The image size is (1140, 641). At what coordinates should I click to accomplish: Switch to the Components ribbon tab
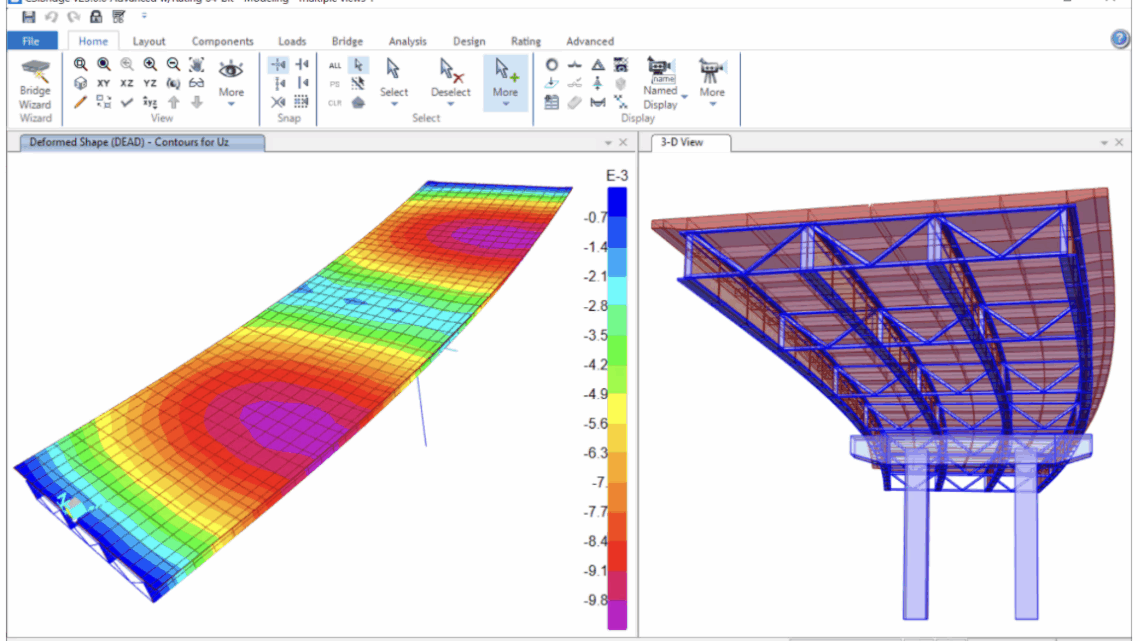click(222, 41)
